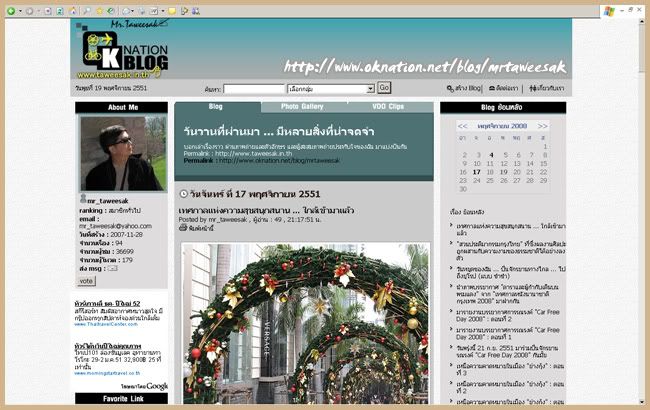The width and height of the screenshot is (650, 410).
Task: Click the profile photo thumbnail
Action: pos(123,153)
